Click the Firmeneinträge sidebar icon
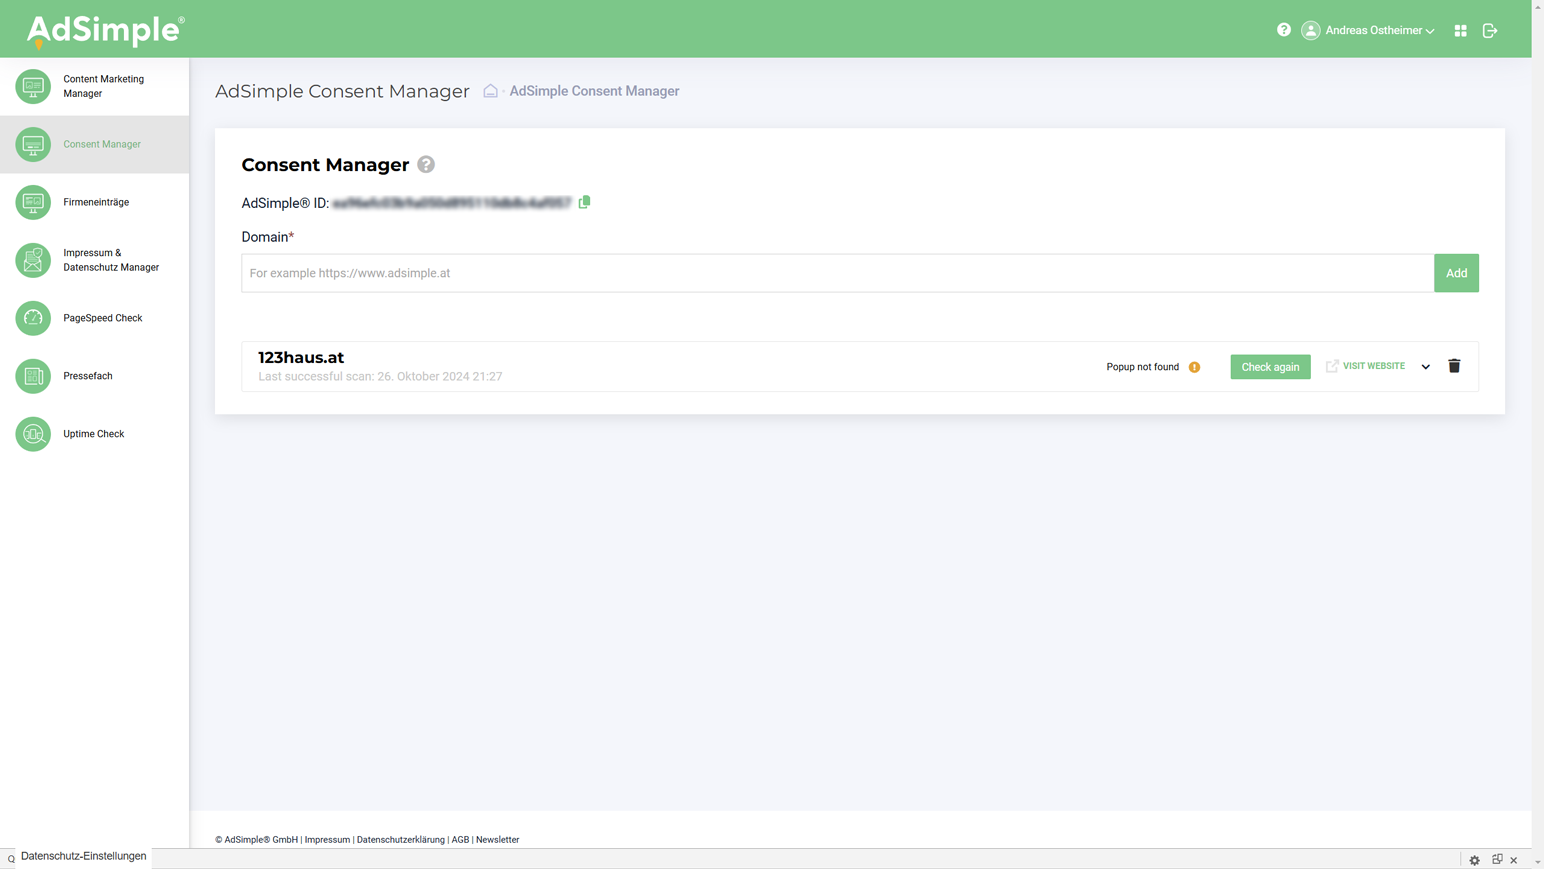Image resolution: width=1544 pixels, height=869 pixels. [x=33, y=202]
